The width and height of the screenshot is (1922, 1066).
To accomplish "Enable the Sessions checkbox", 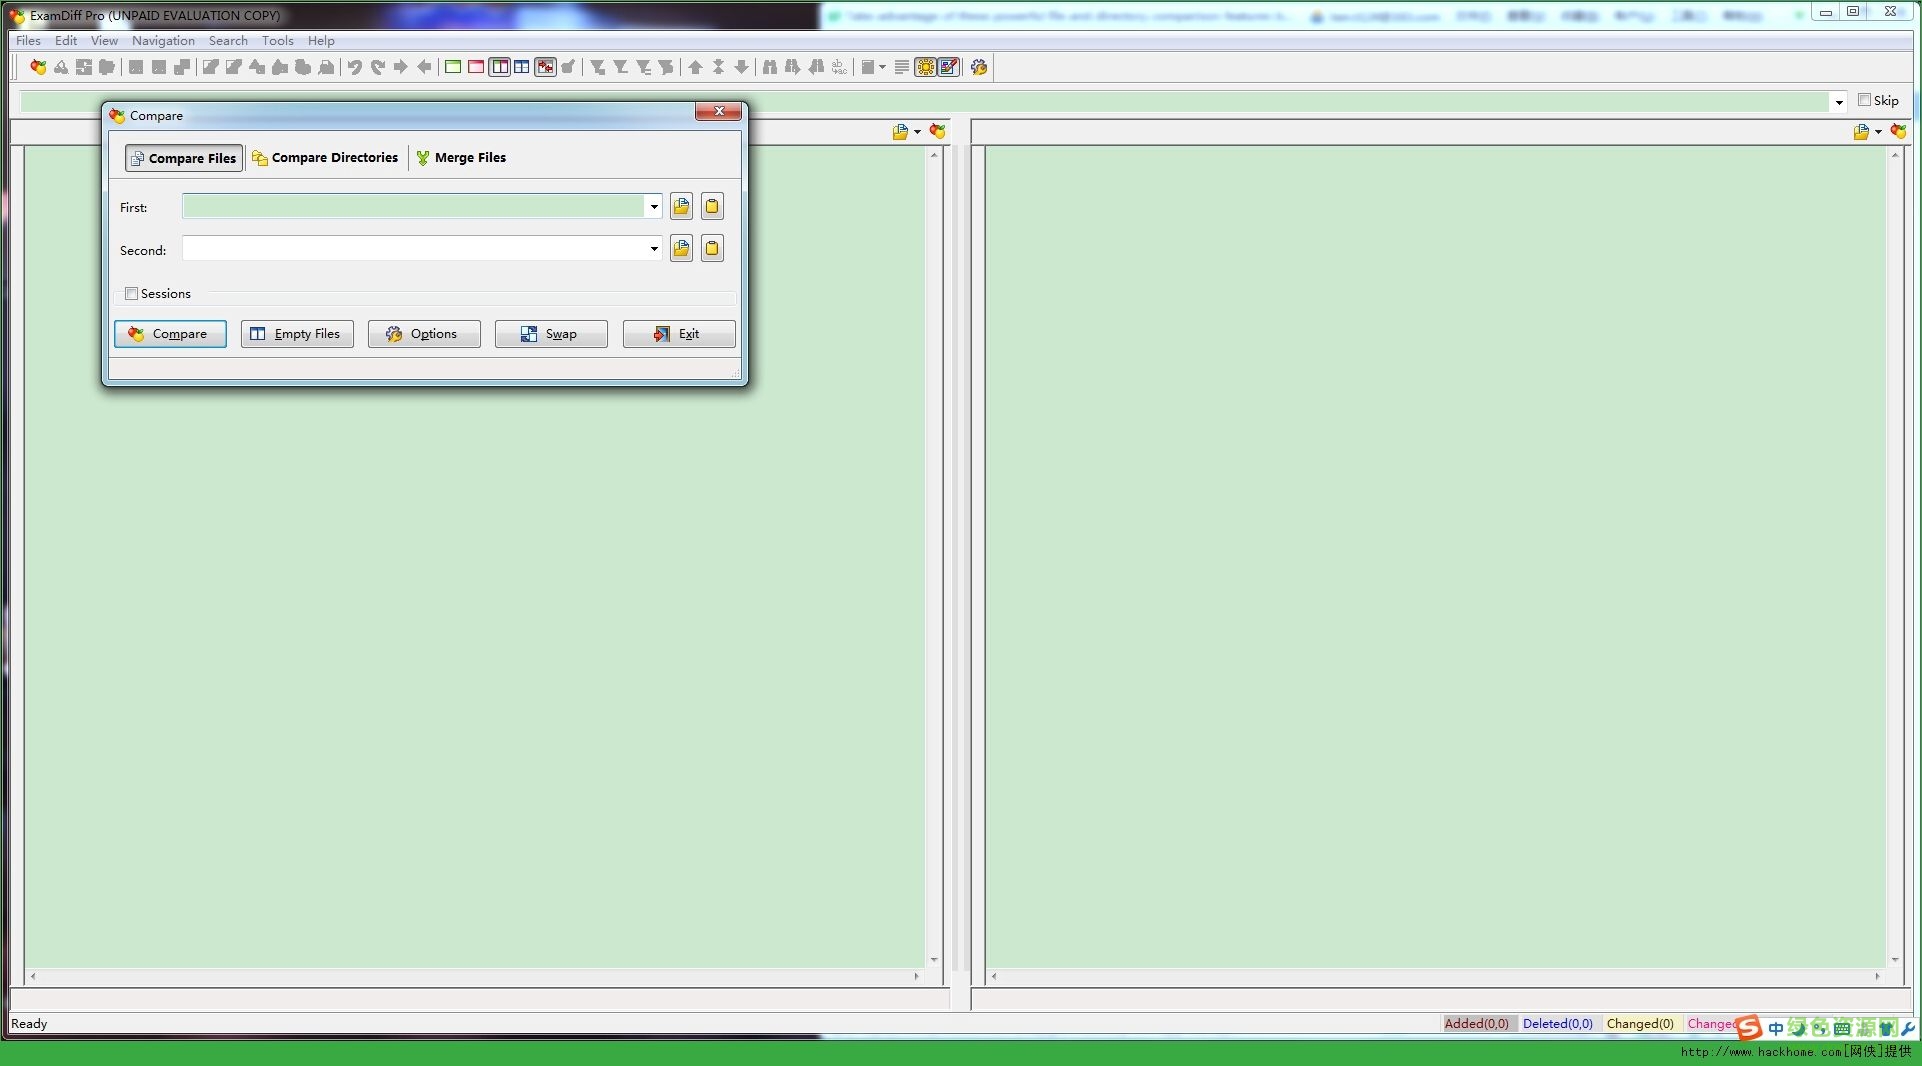I will tap(131, 294).
